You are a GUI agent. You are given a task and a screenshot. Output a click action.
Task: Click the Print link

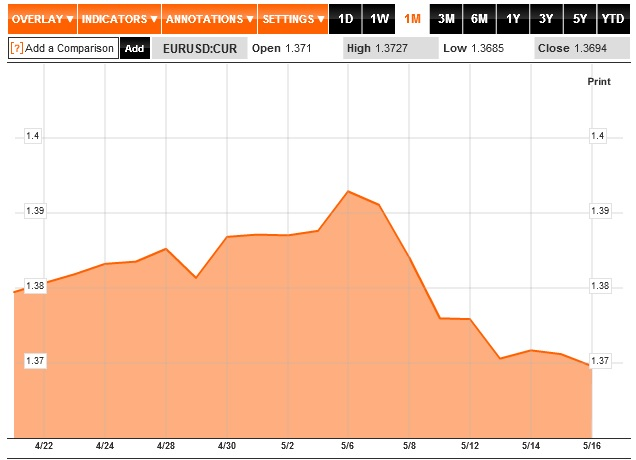click(x=598, y=81)
